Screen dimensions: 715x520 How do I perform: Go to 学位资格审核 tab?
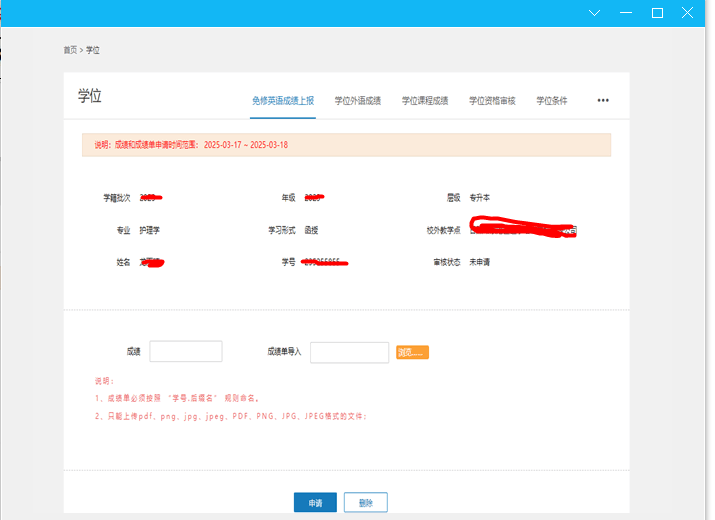tap(492, 101)
